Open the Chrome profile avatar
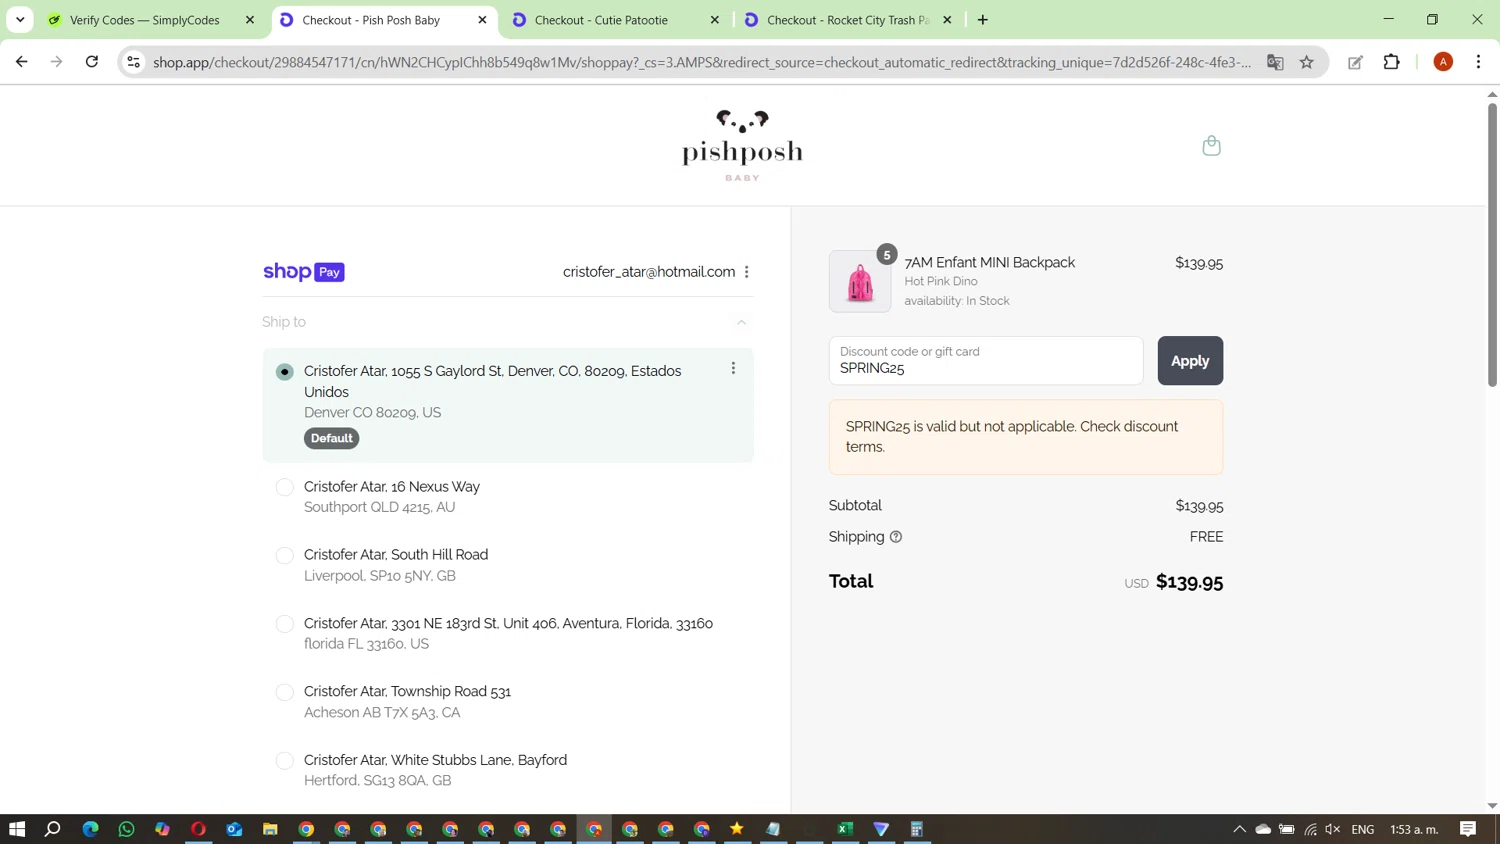Screen dimensions: 1500x844 tap(1443, 62)
